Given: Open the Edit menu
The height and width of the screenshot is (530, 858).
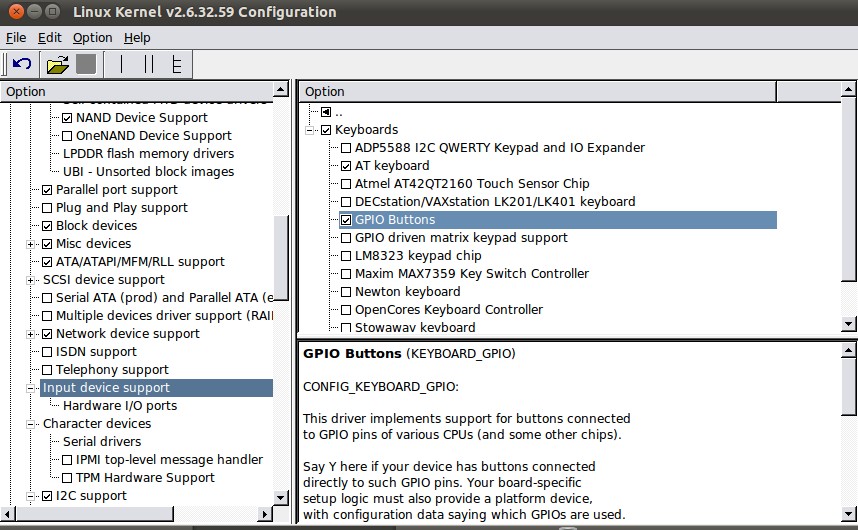Looking at the screenshot, I should (x=49, y=38).
